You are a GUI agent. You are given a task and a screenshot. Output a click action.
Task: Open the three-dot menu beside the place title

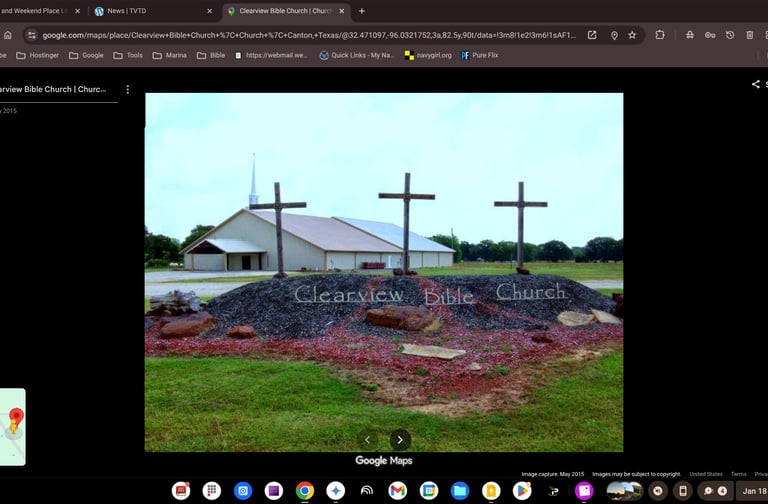tap(127, 90)
